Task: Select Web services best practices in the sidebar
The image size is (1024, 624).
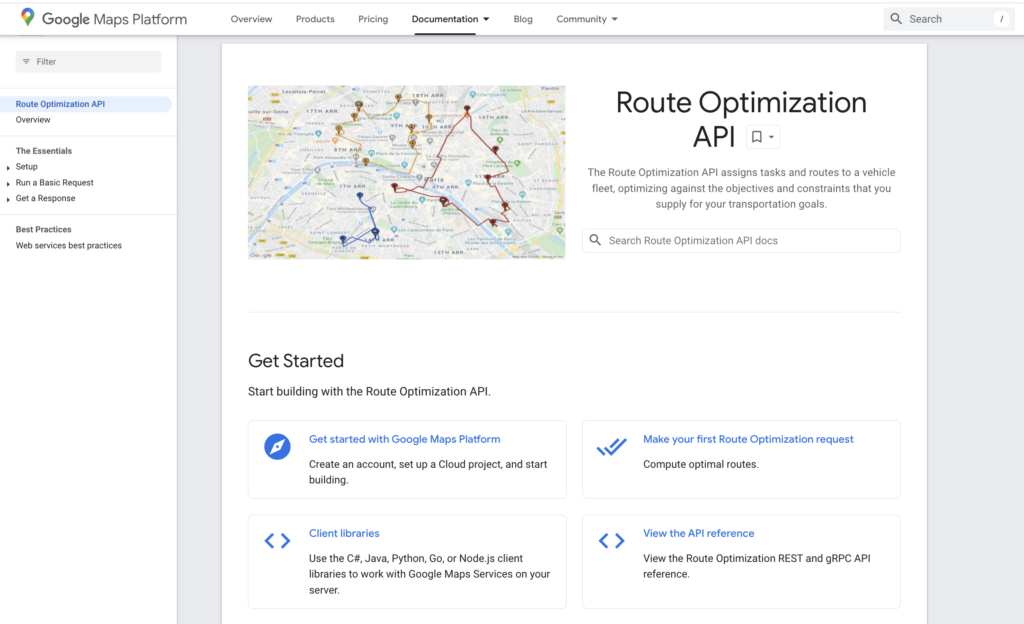Action: [66, 245]
